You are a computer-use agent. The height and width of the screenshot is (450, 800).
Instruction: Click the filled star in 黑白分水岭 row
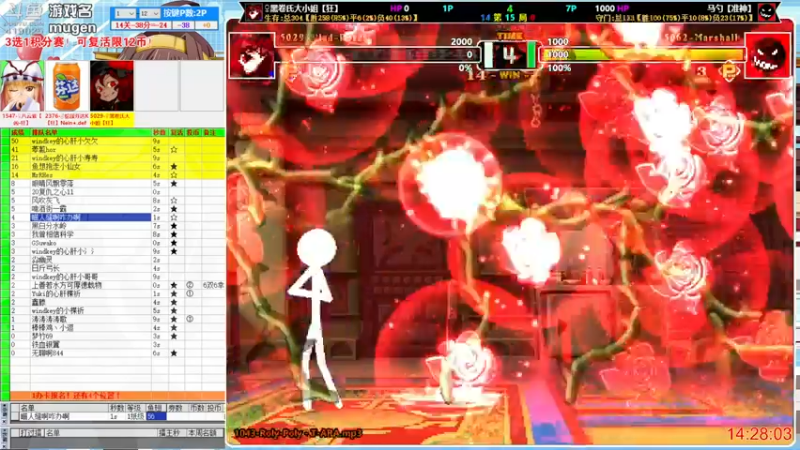[174, 226]
